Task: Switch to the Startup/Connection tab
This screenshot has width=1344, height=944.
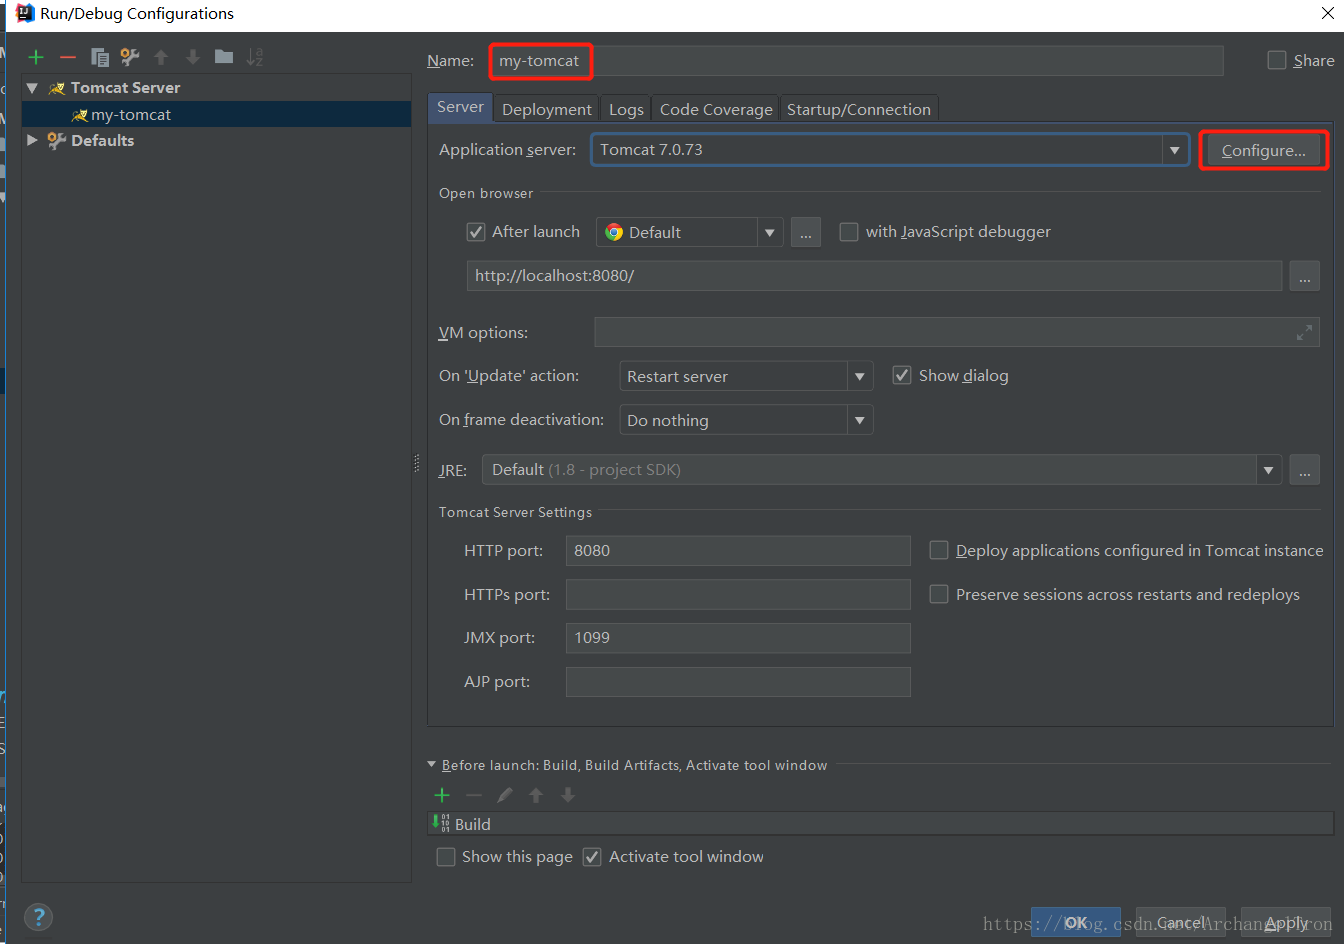Action: tap(859, 109)
